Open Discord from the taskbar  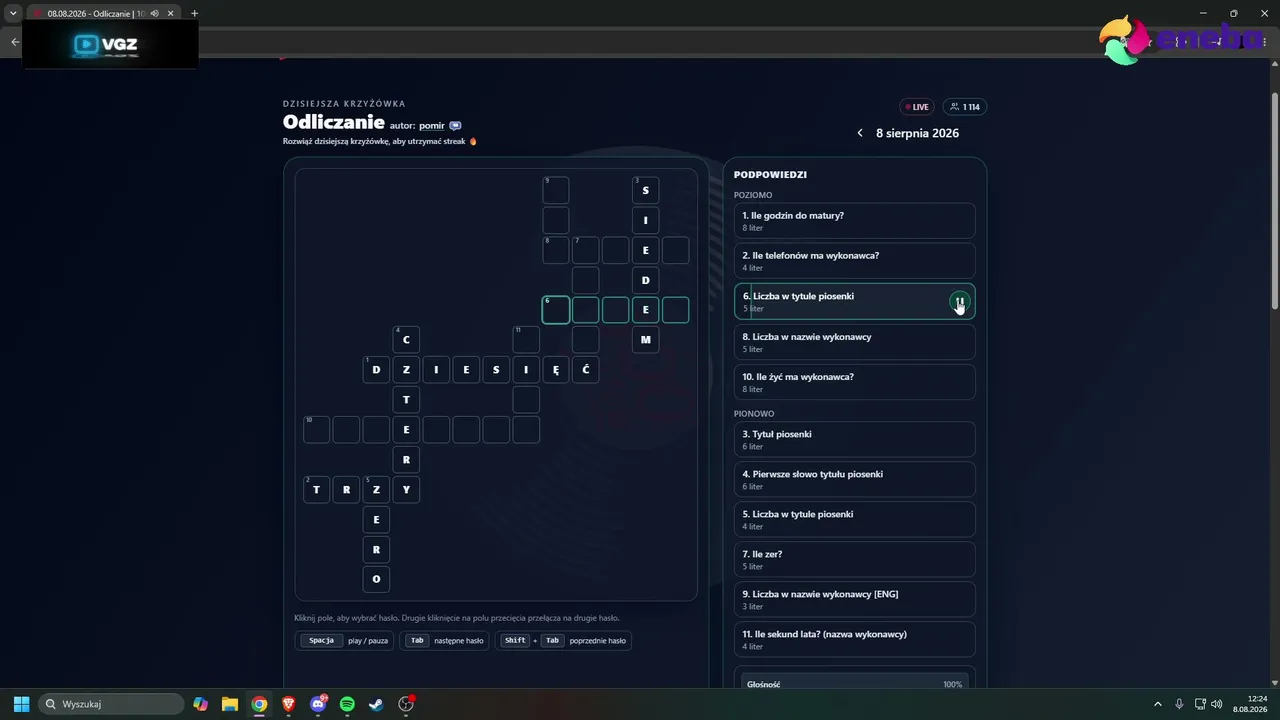[x=318, y=704]
